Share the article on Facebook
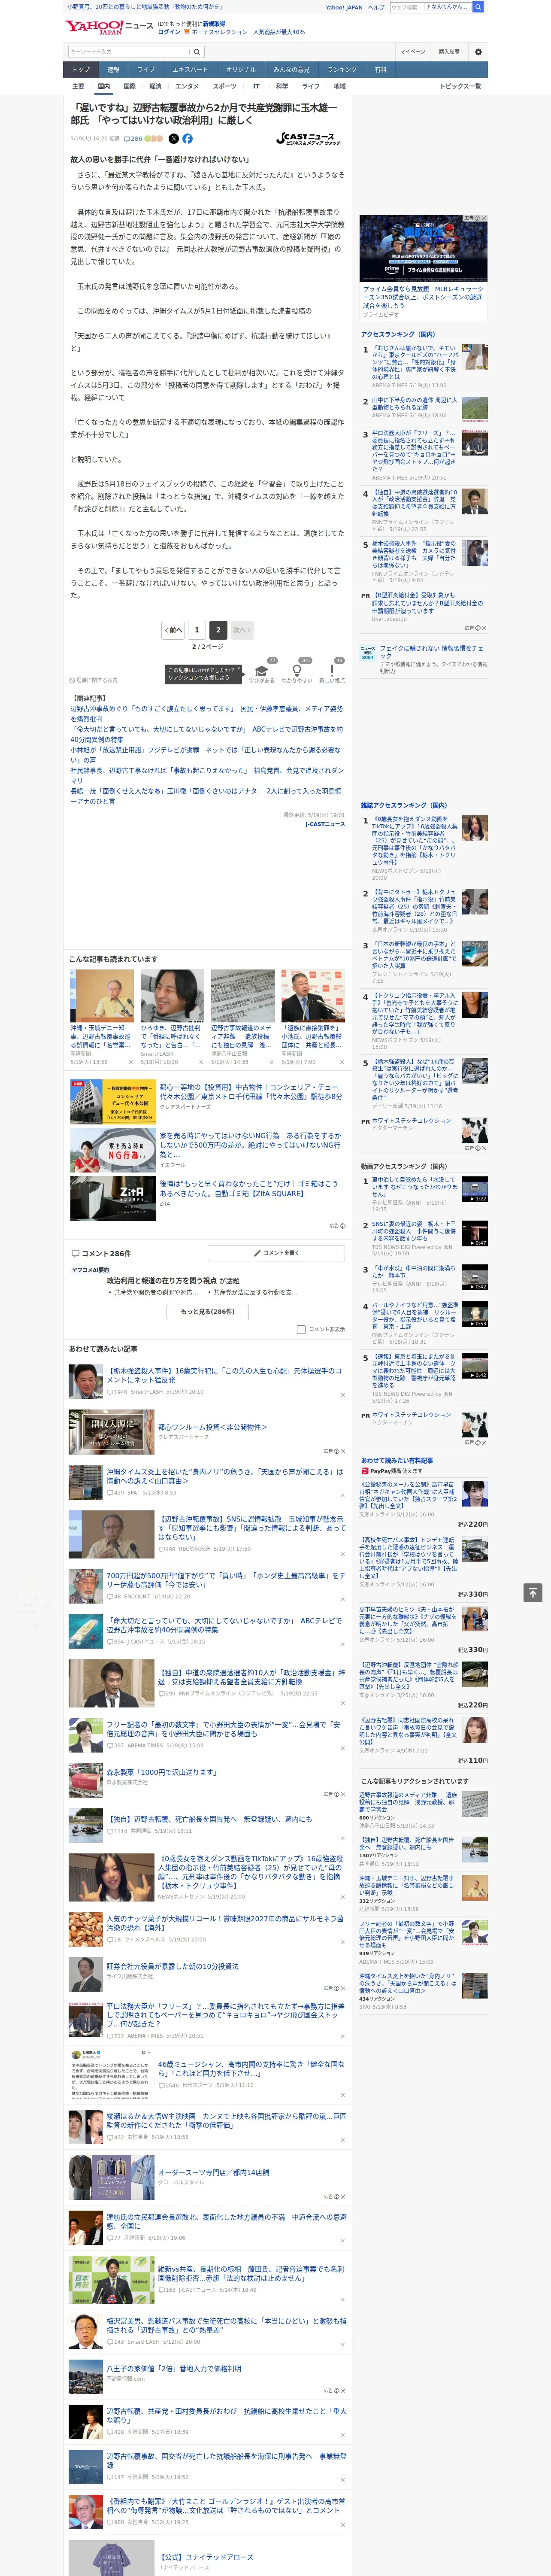Screen dimensions: 551x2576 point(187,139)
